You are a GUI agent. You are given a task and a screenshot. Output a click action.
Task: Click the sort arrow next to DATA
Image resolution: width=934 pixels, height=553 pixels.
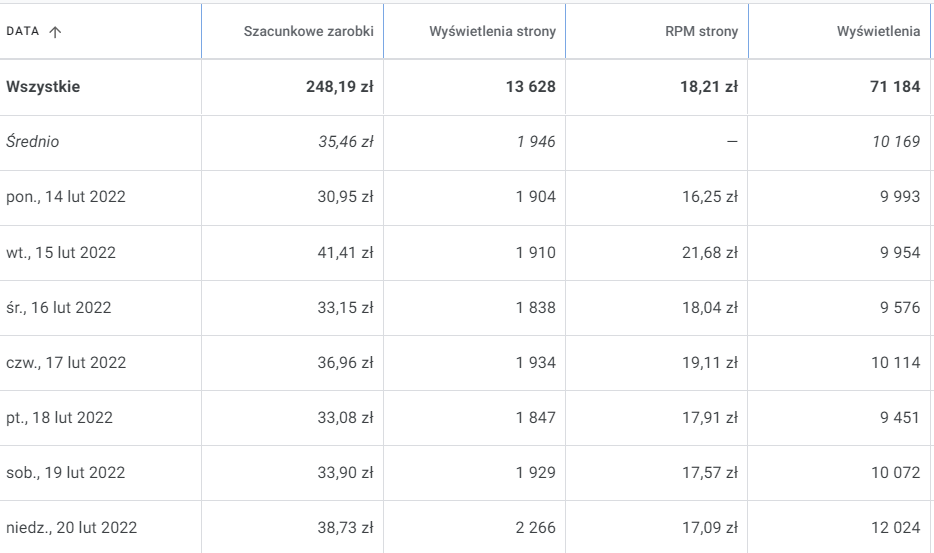coord(55,31)
